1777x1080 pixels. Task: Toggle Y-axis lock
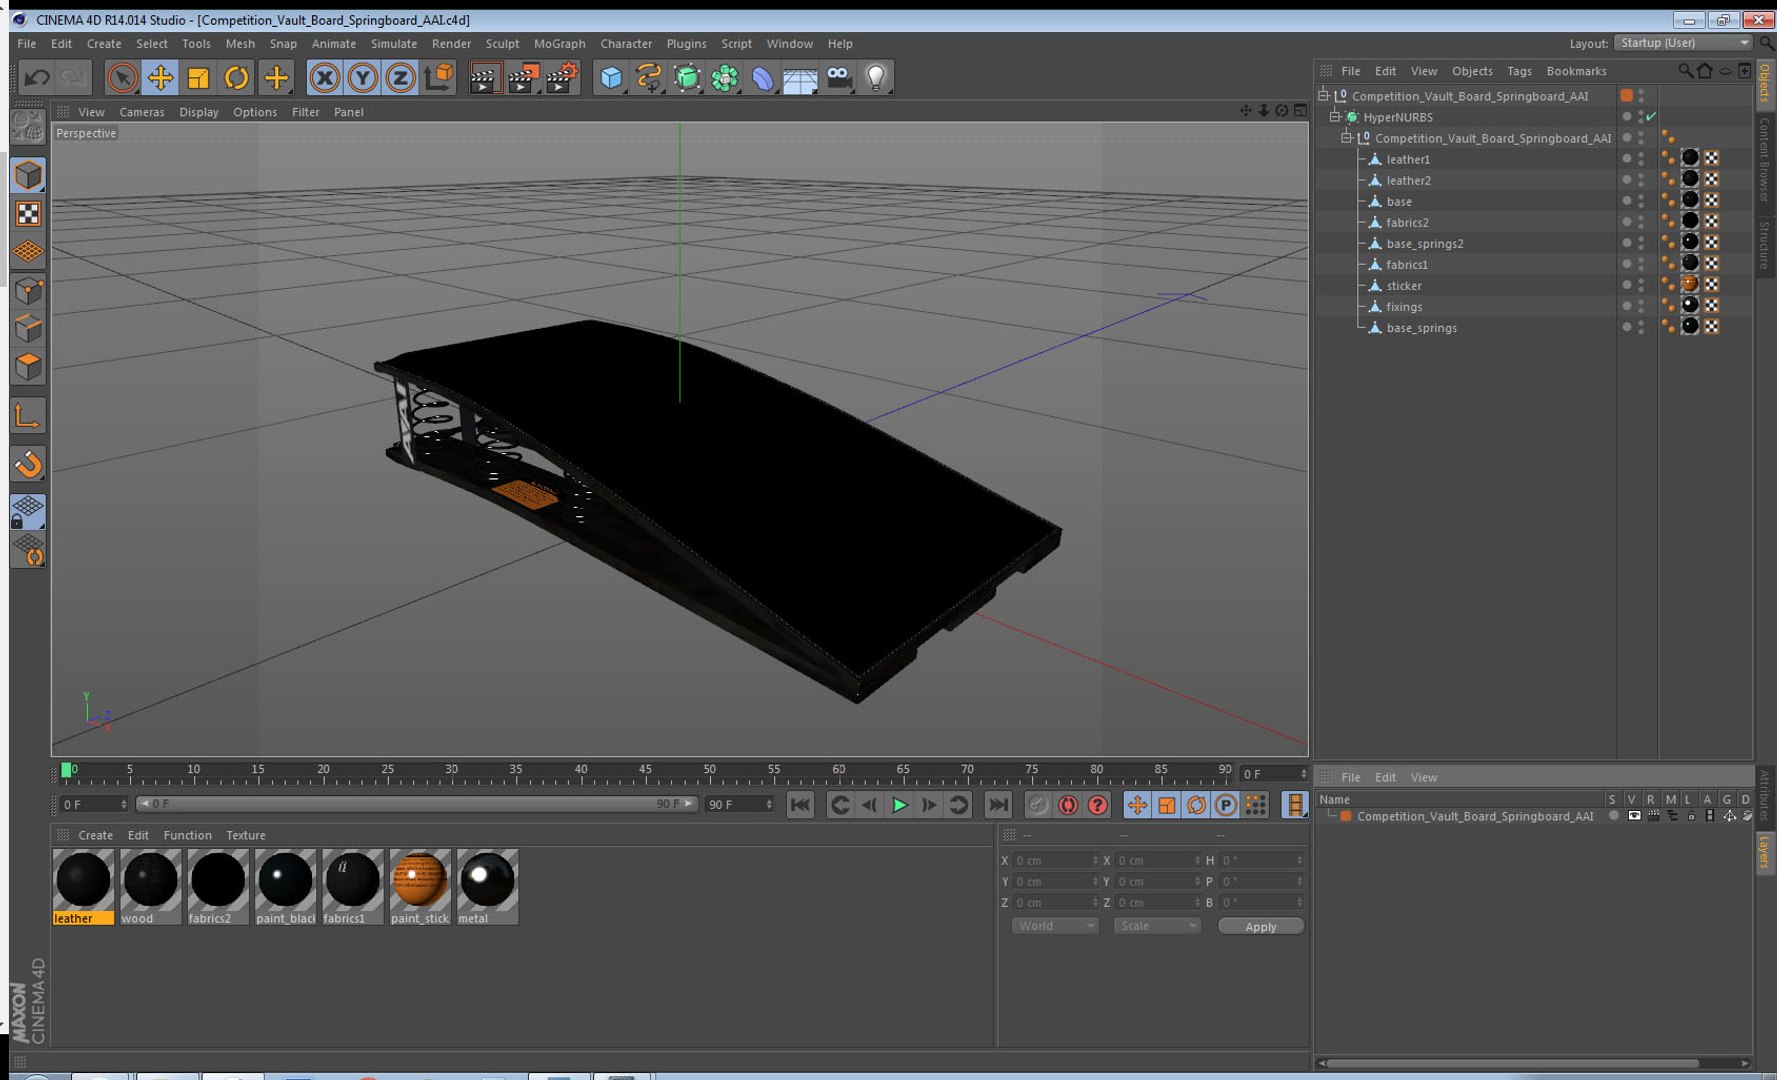pos(362,78)
